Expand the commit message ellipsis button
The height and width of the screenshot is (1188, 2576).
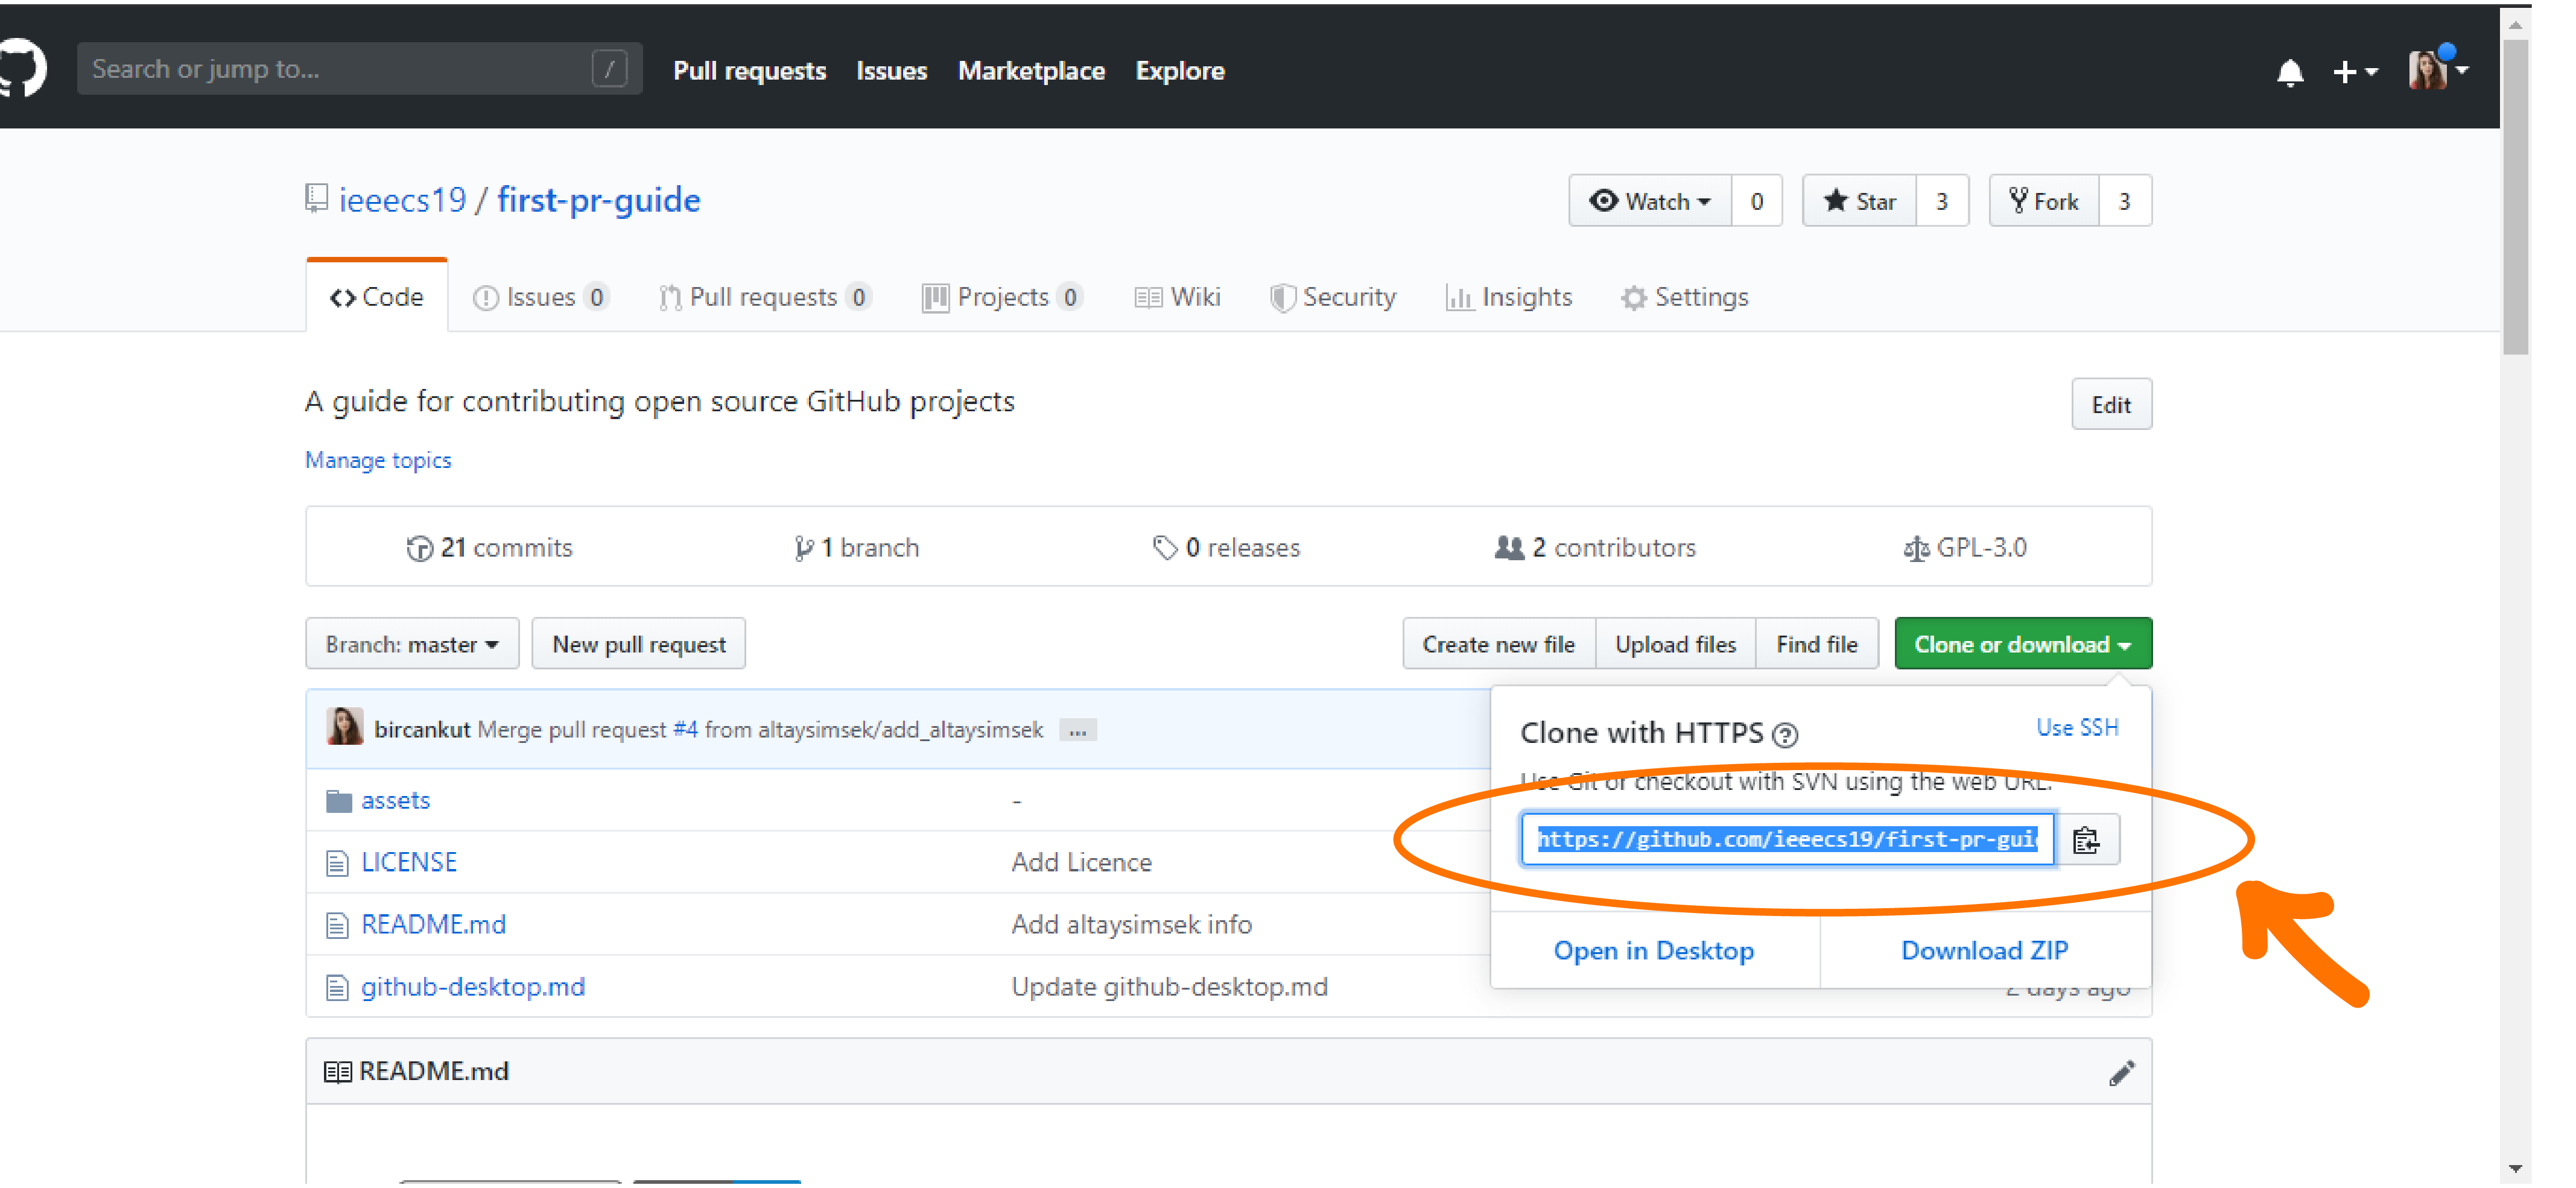[x=1077, y=731]
